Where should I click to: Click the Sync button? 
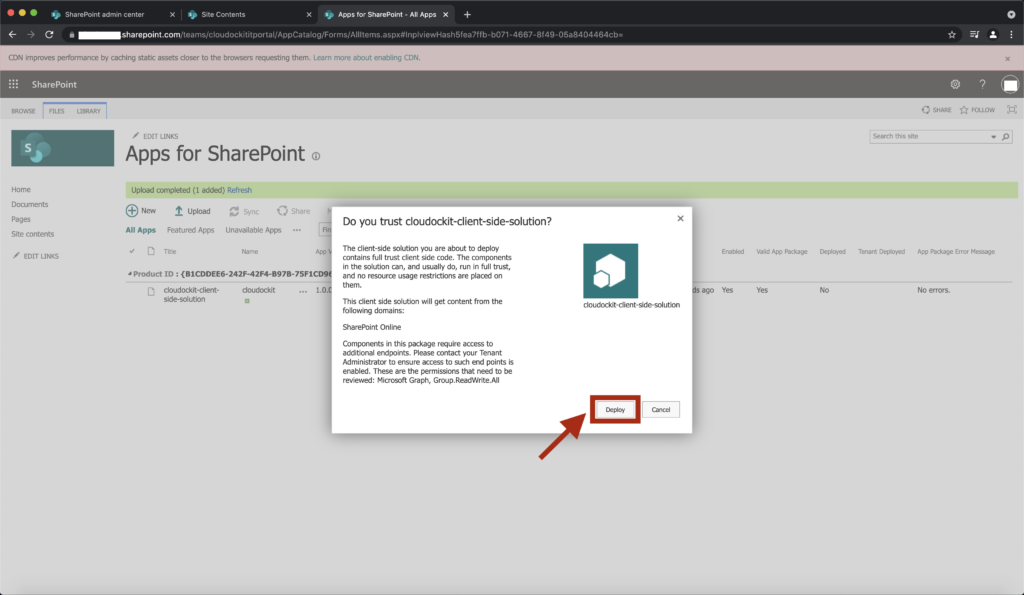pyautogui.click(x=244, y=211)
